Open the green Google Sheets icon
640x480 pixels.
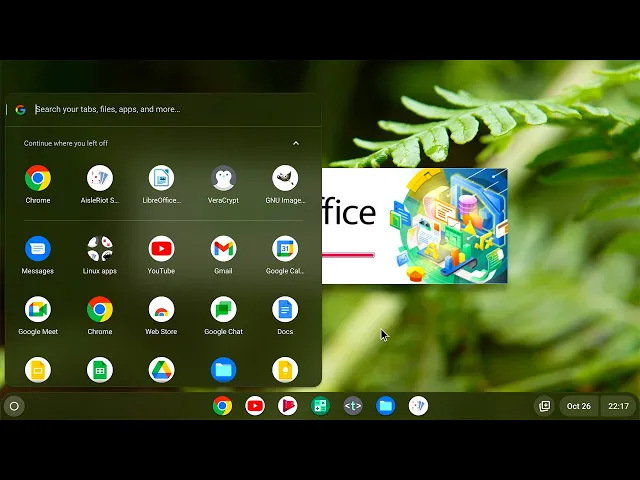tap(100, 370)
